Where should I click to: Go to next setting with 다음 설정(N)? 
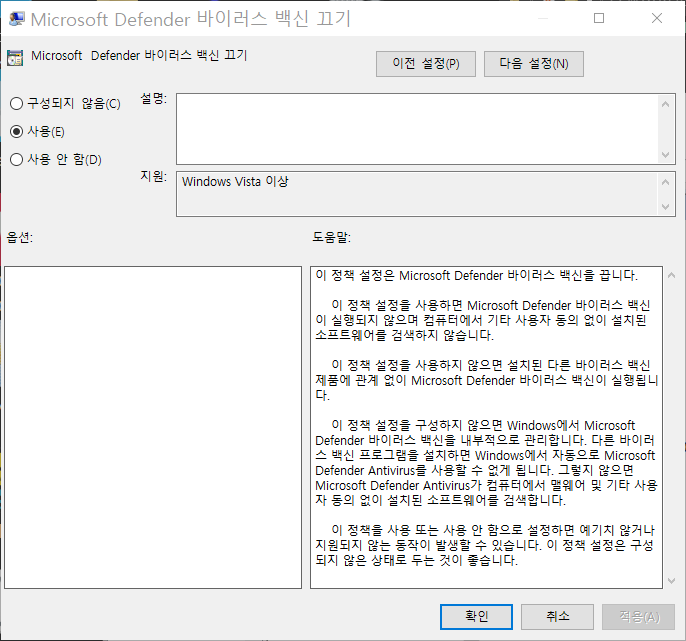tap(534, 64)
